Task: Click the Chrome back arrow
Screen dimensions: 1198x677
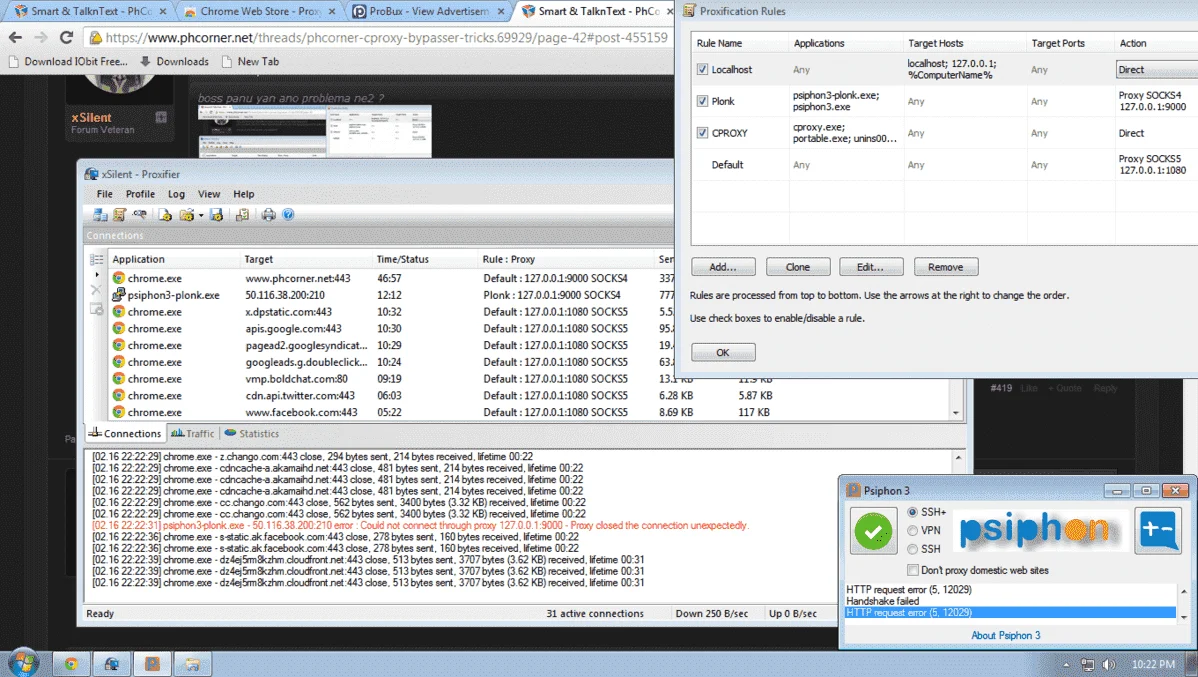Action: pyautogui.click(x=15, y=37)
